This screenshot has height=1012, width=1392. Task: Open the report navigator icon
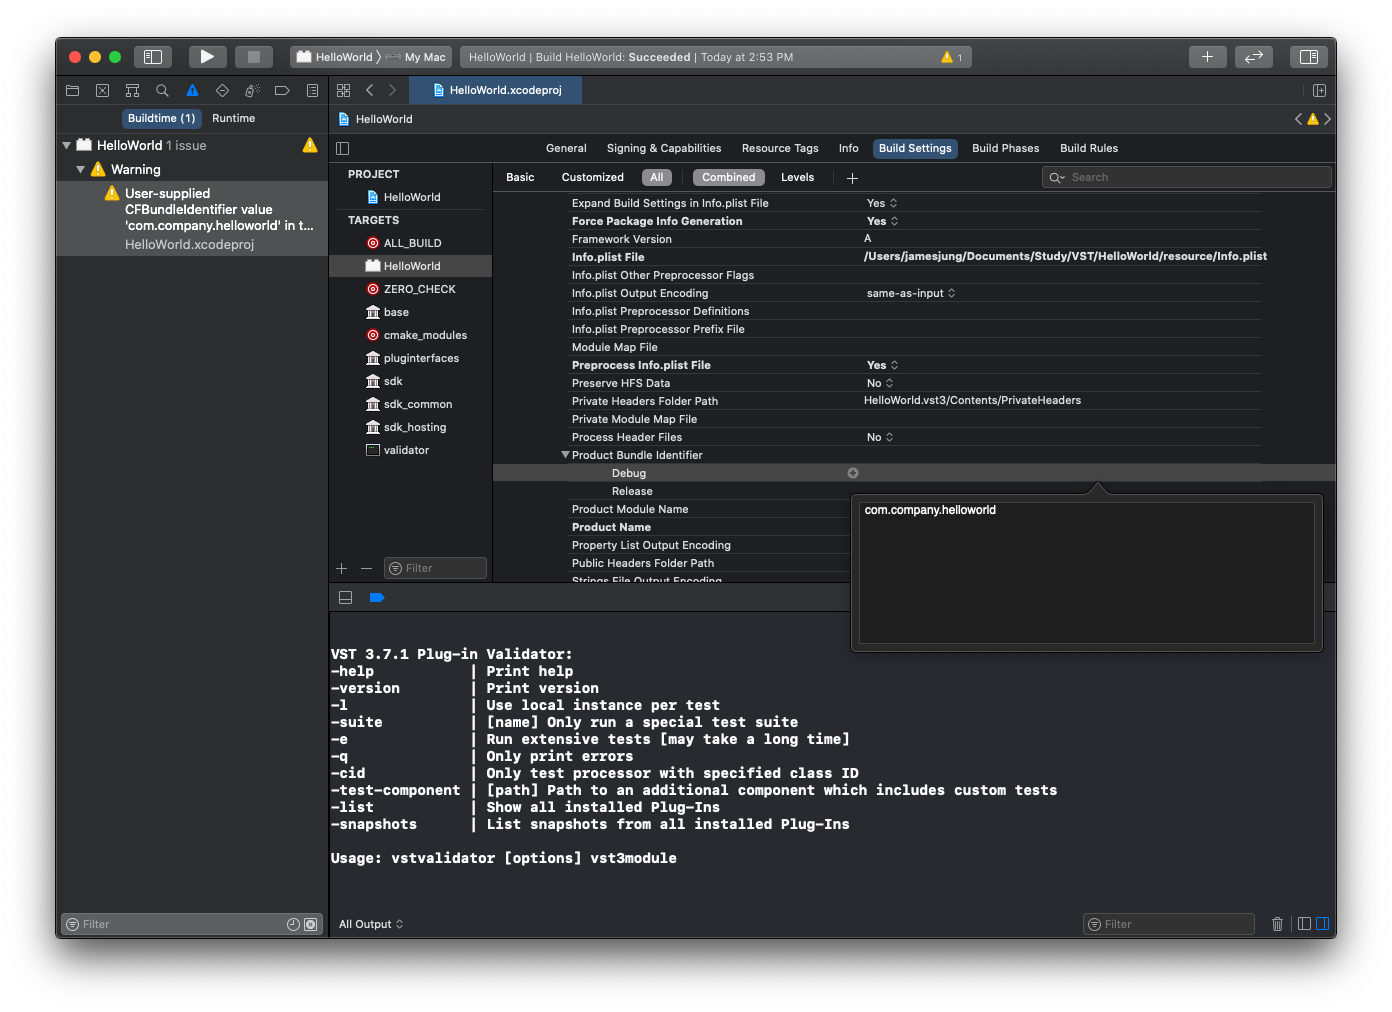[312, 90]
